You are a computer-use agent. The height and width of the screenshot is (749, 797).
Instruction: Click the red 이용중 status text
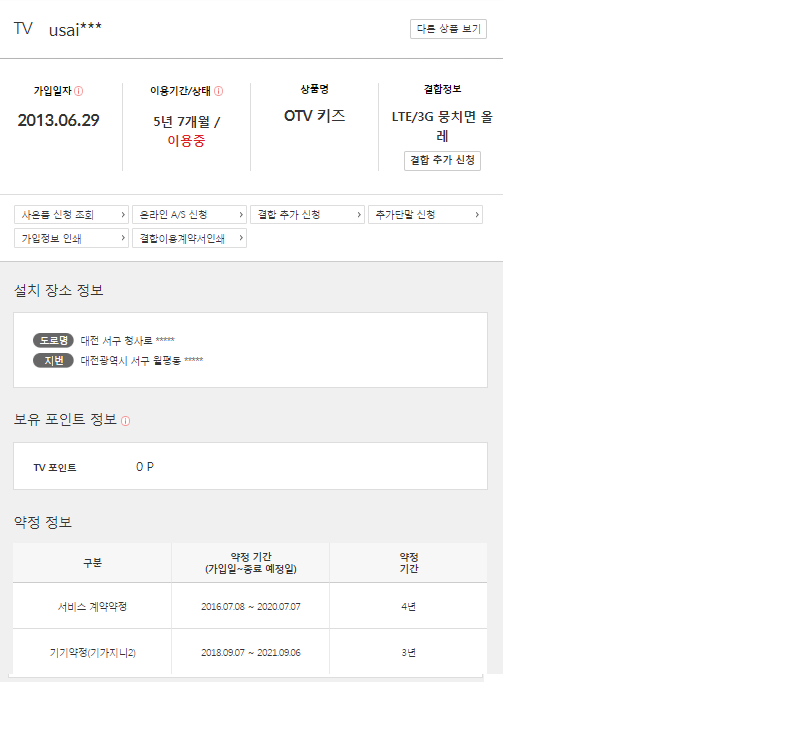186,141
